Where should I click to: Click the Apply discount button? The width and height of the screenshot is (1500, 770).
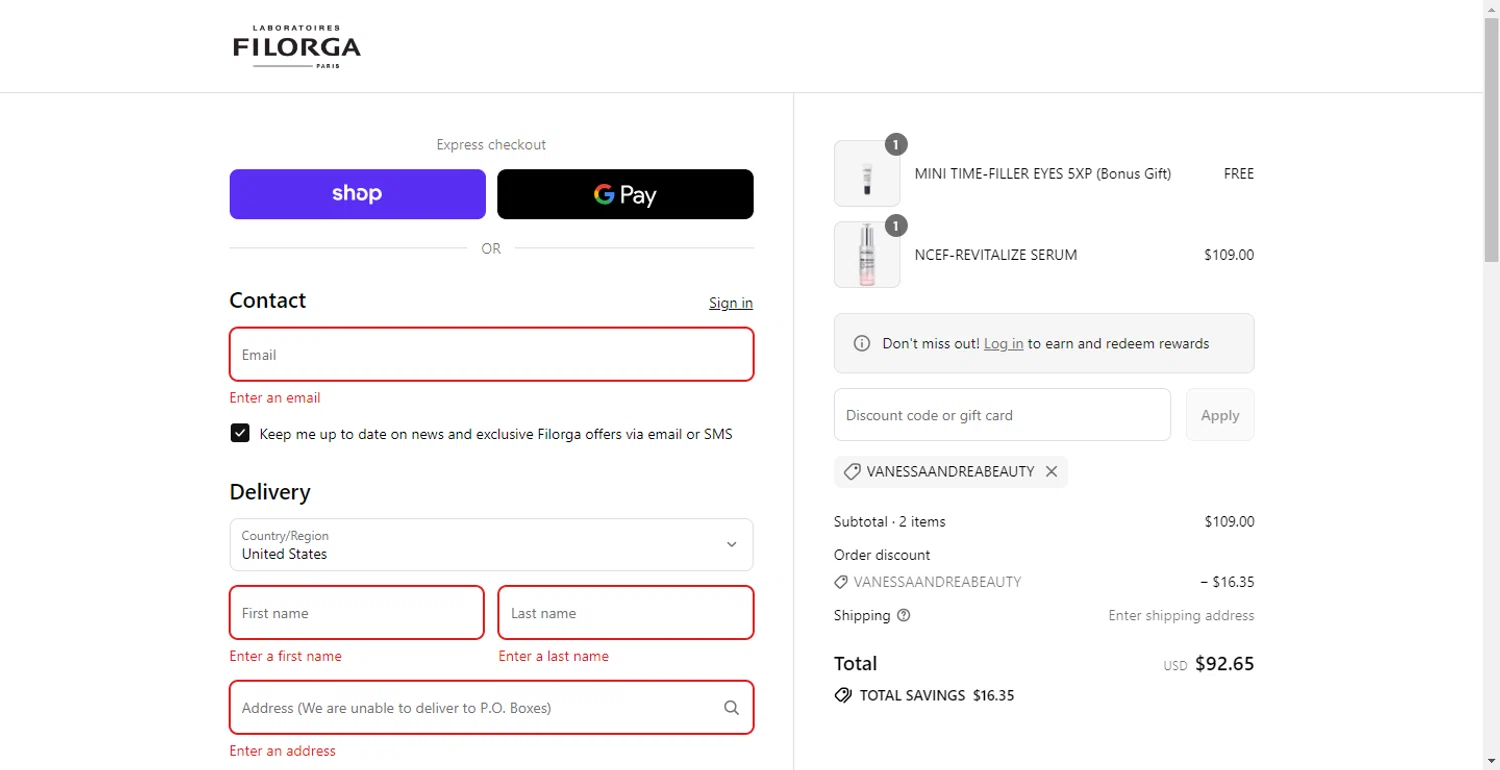pos(1220,414)
